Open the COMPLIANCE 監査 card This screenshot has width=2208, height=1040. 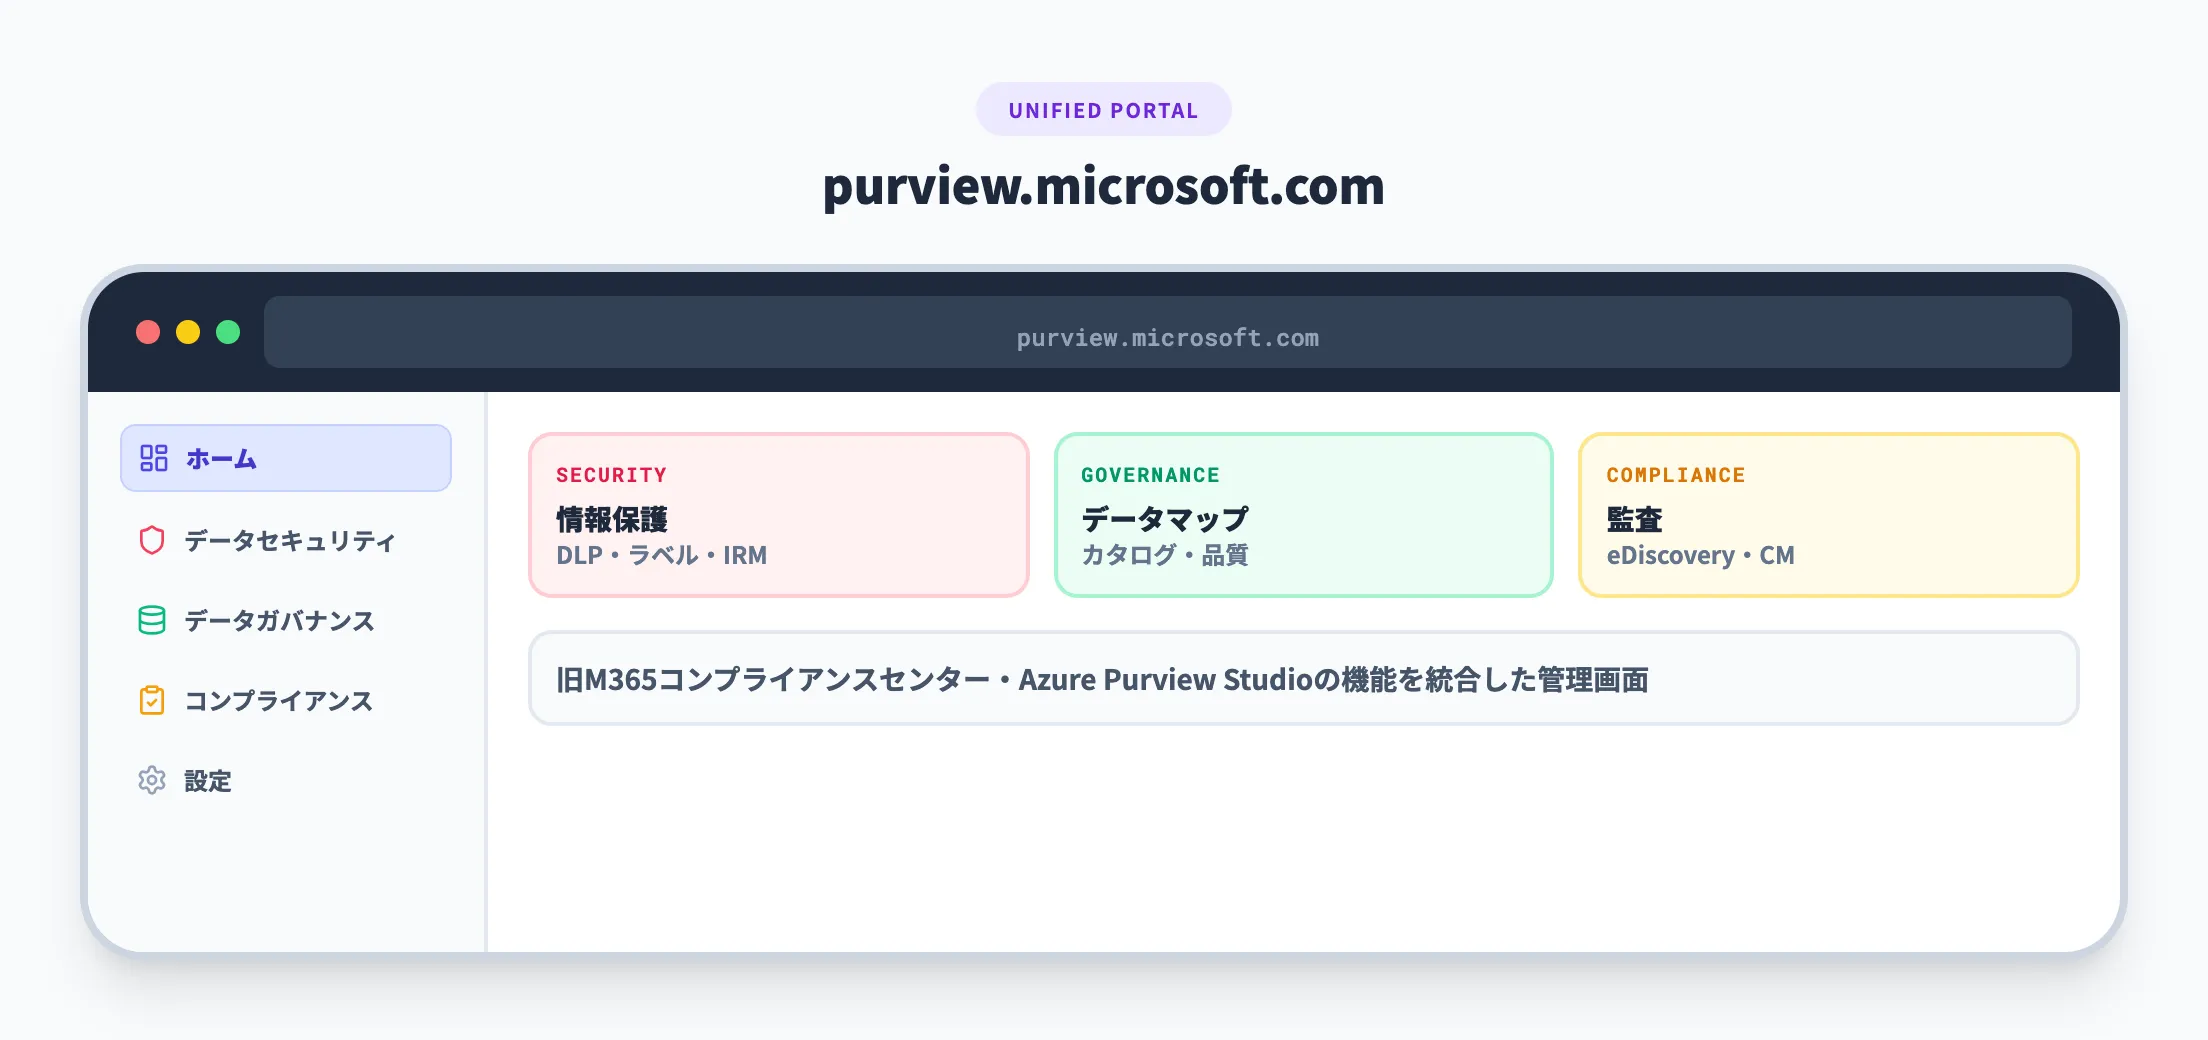1828,514
